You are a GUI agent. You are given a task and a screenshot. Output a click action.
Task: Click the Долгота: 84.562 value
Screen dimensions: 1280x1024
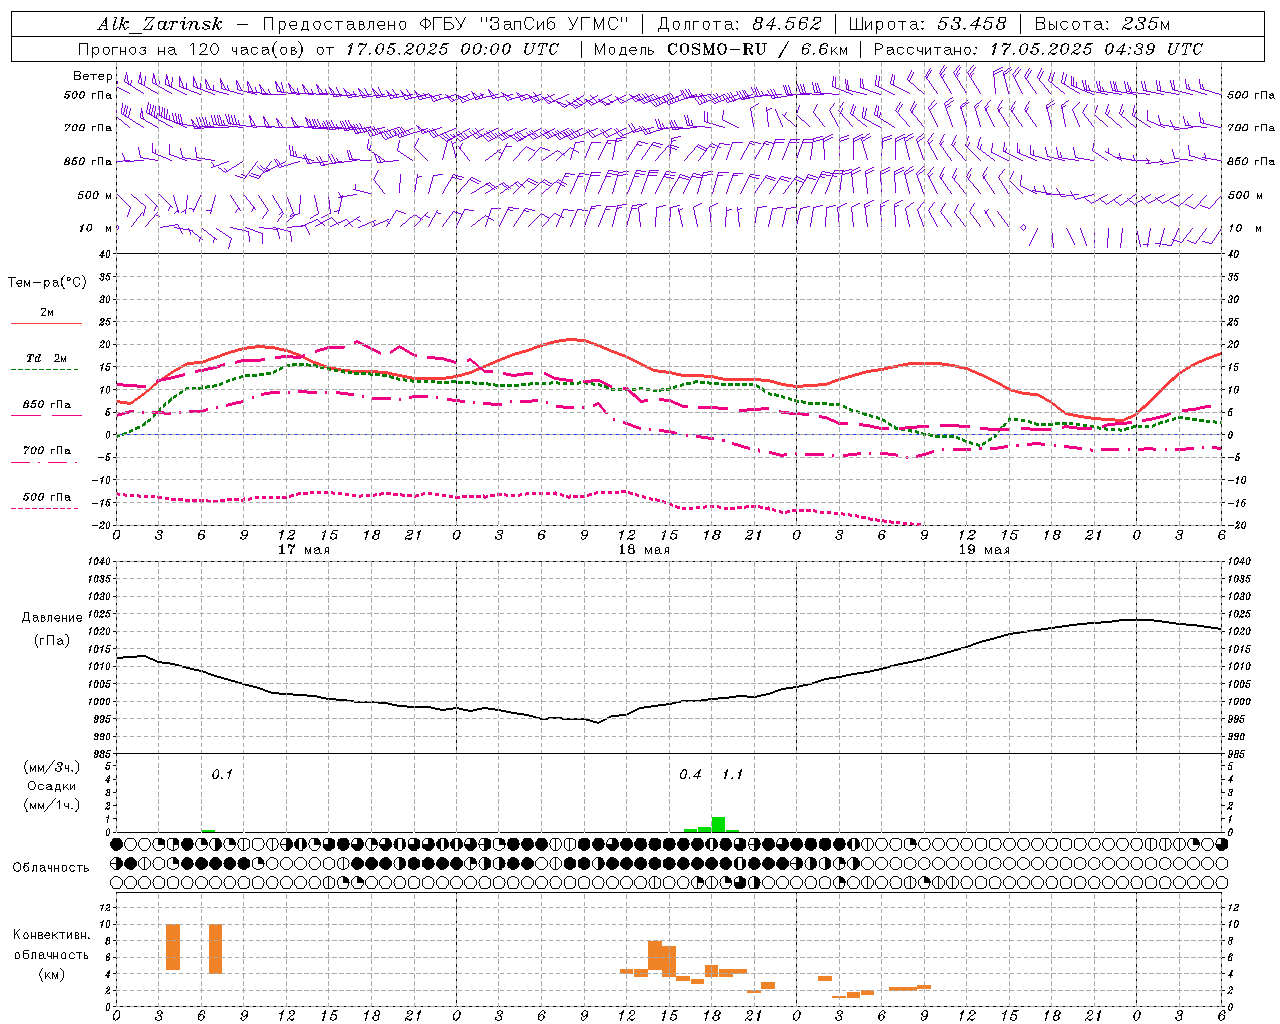click(x=738, y=24)
